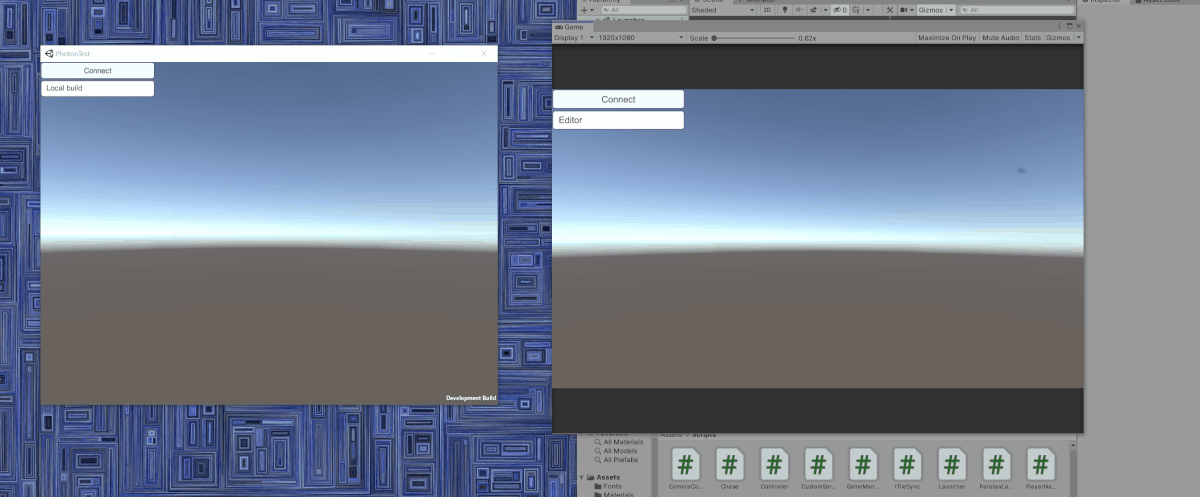Toggle Scene view effects icon

pyautogui.click(x=813, y=10)
